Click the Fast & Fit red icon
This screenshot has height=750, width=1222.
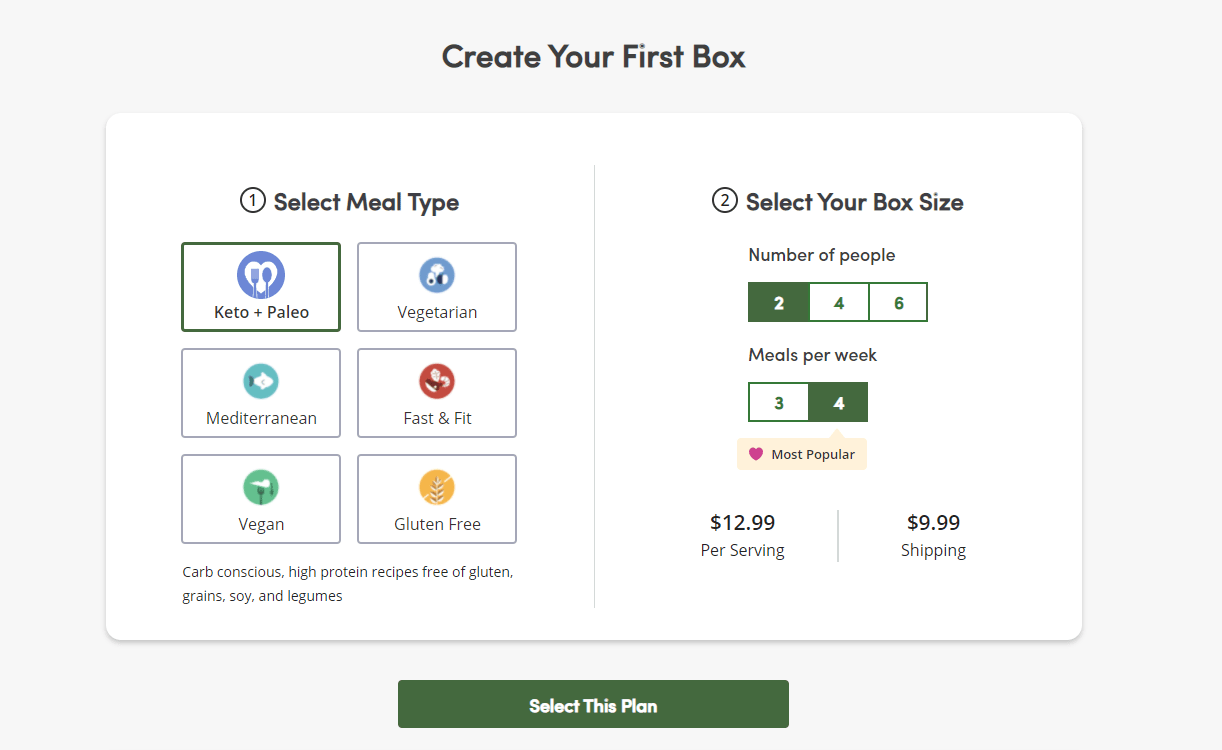point(437,381)
